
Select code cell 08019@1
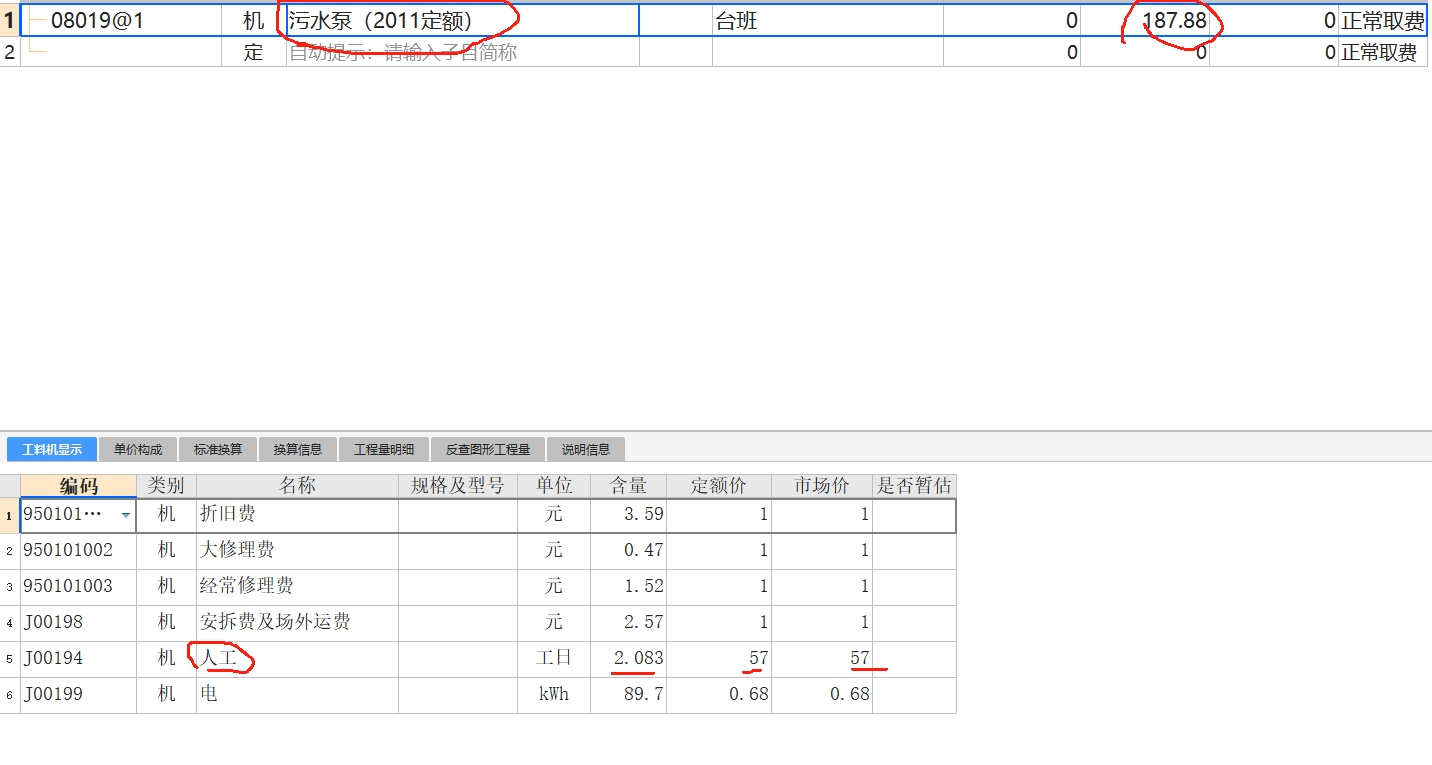[121, 20]
